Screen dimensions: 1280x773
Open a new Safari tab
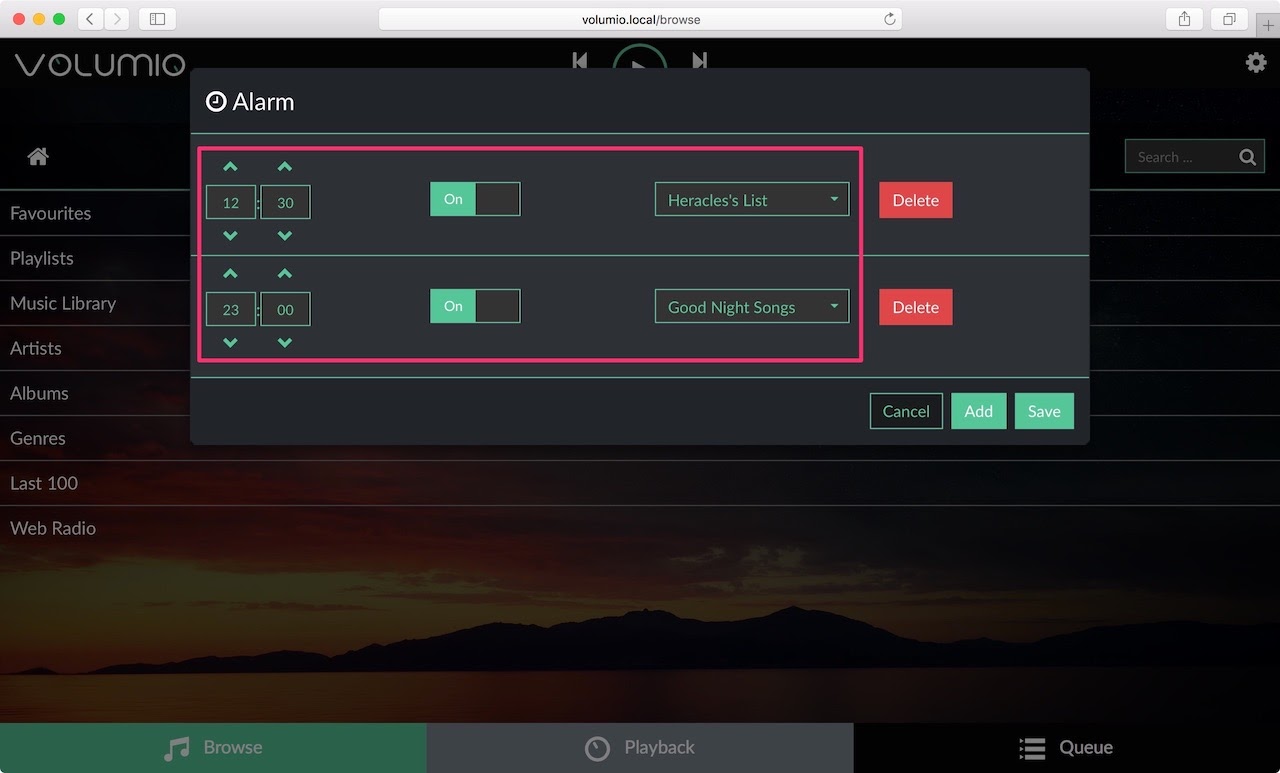pos(1268,26)
